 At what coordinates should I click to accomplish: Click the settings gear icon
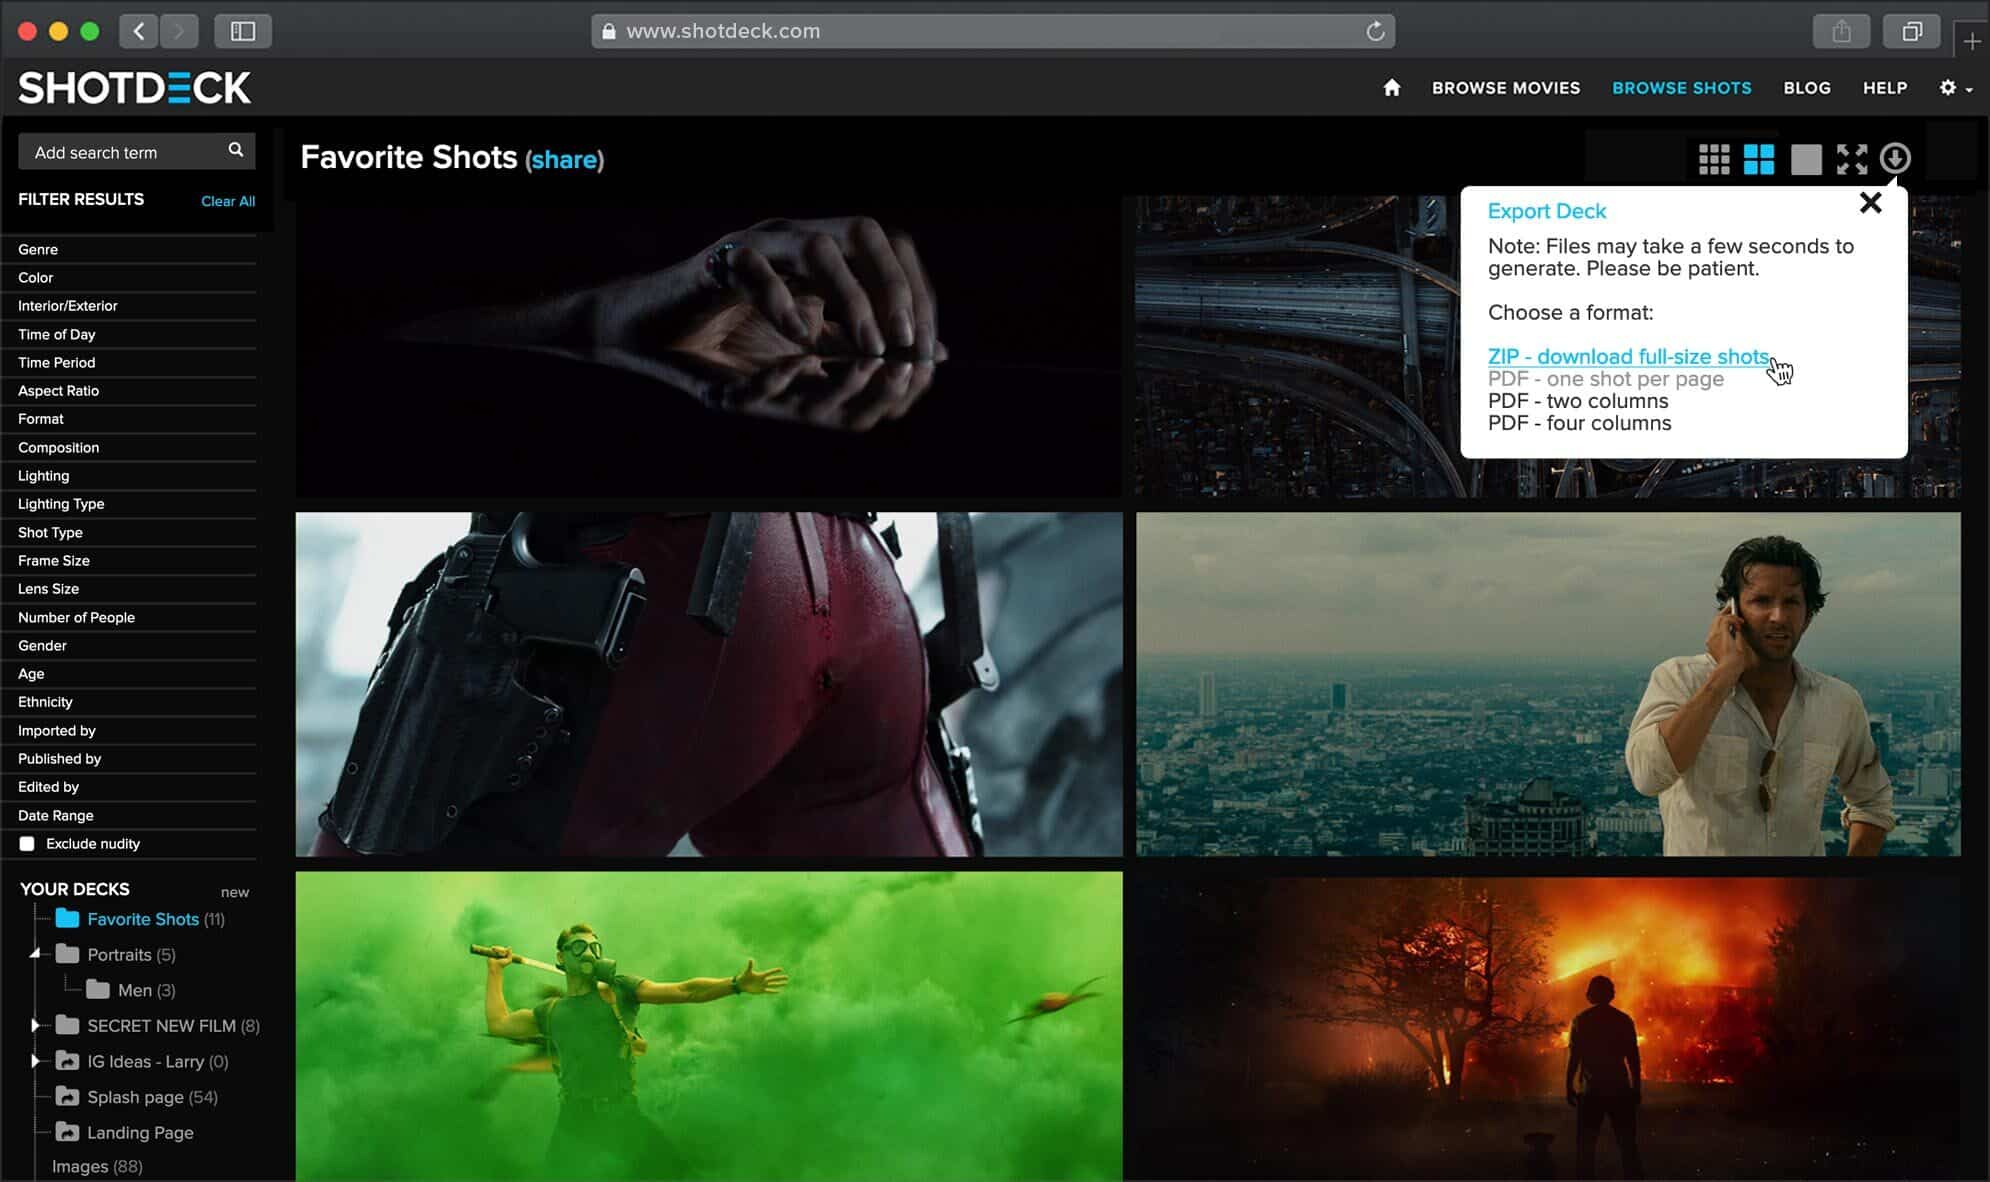[x=1948, y=87]
